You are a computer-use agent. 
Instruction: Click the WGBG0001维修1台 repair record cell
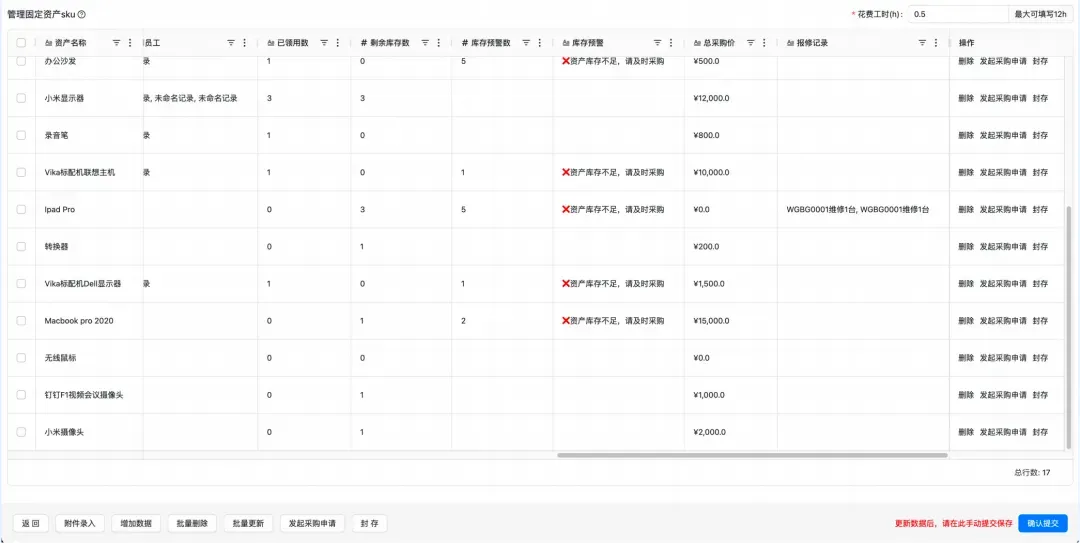point(863,209)
